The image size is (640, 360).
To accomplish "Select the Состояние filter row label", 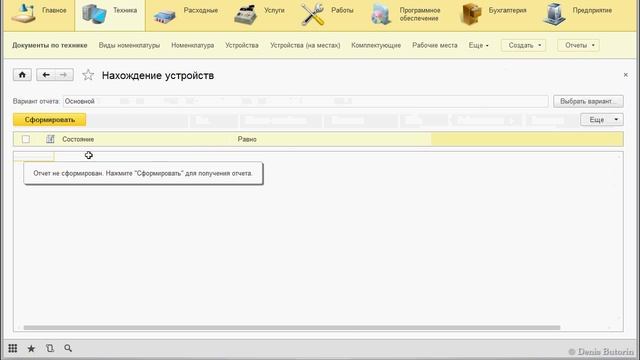I will (x=78, y=139).
